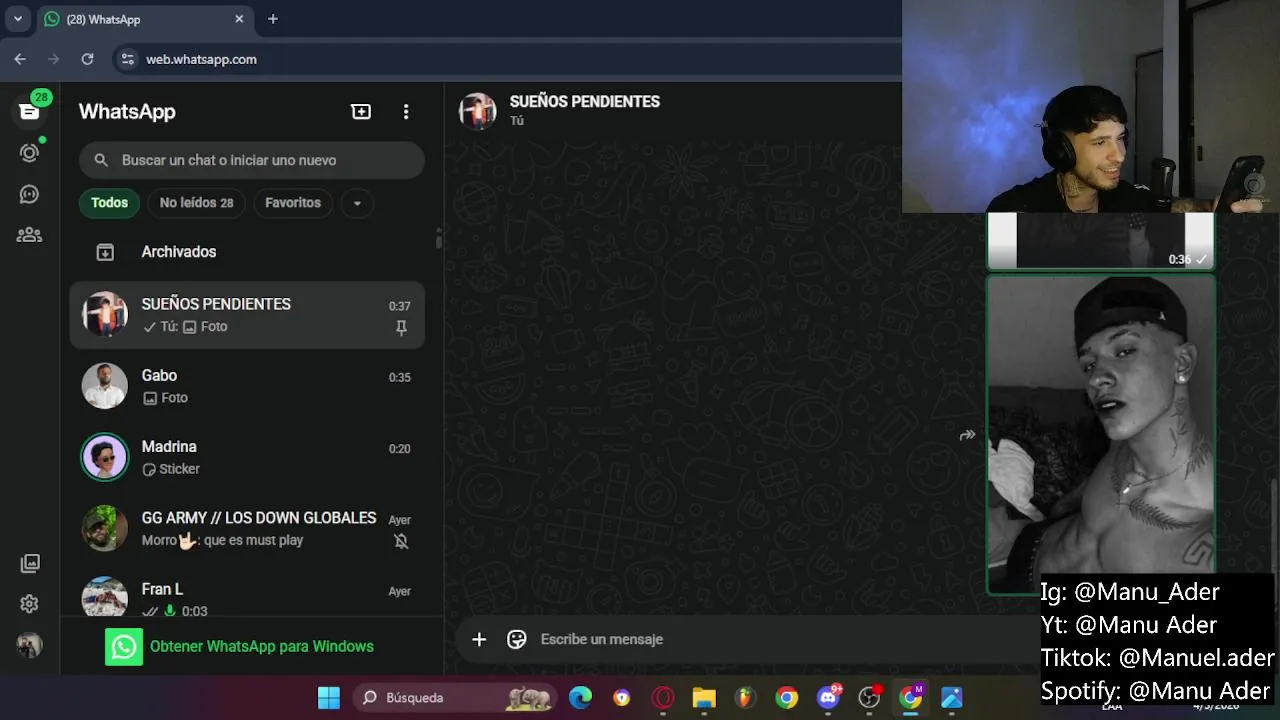Open Discord from taskbar
This screenshot has height=720, width=1280.
point(828,698)
